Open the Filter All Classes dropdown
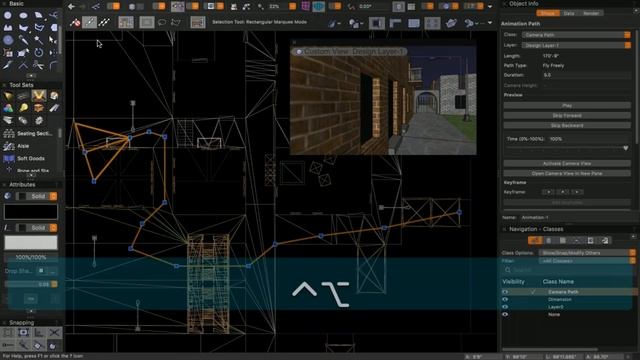 point(587,261)
